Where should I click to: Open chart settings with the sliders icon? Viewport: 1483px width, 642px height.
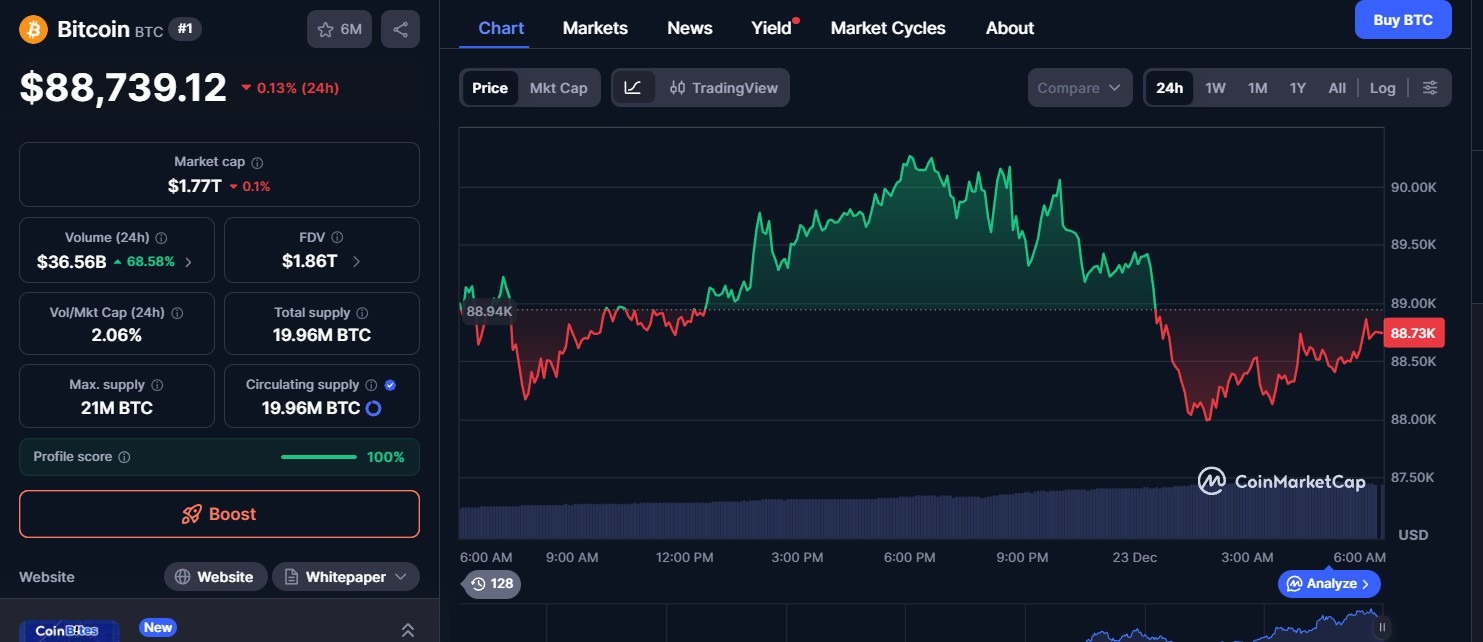[1430, 87]
